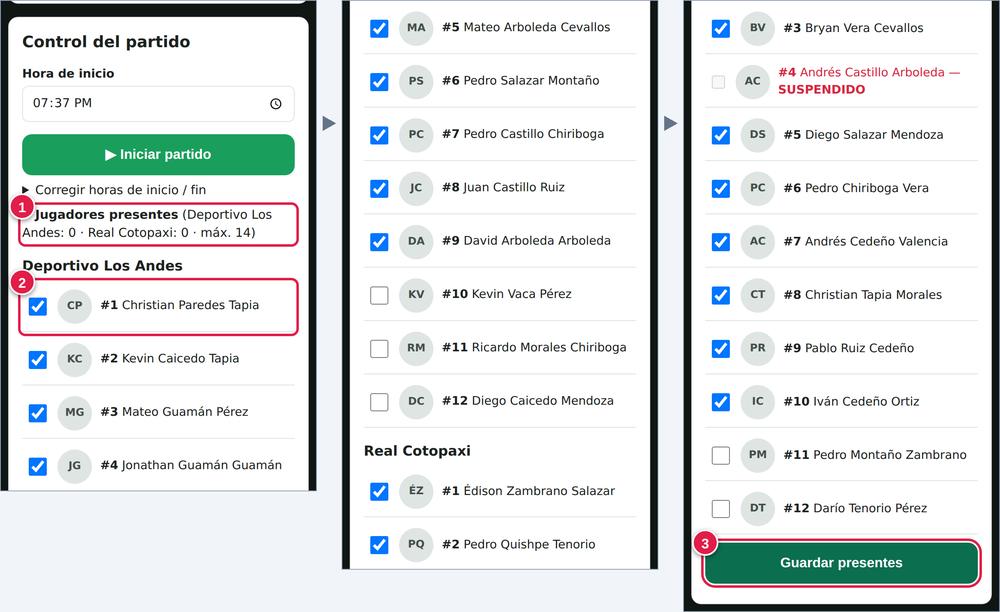Expand Corregir horas de inicio / fin

pos(114,190)
